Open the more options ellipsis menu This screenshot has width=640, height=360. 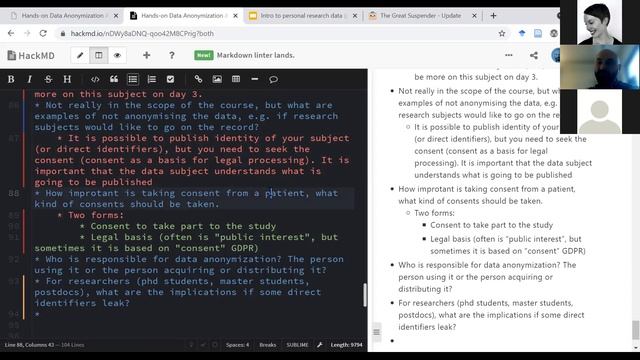(x=509, y=55)
